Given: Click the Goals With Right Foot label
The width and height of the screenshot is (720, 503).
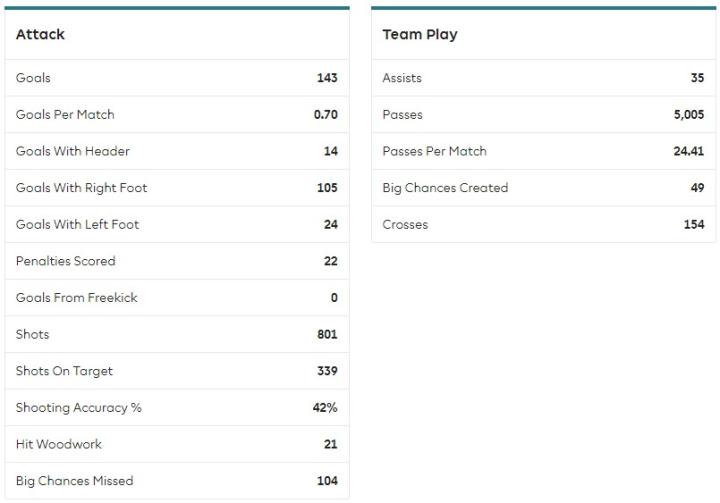Looking at the screenshot, I should (81, 188).
